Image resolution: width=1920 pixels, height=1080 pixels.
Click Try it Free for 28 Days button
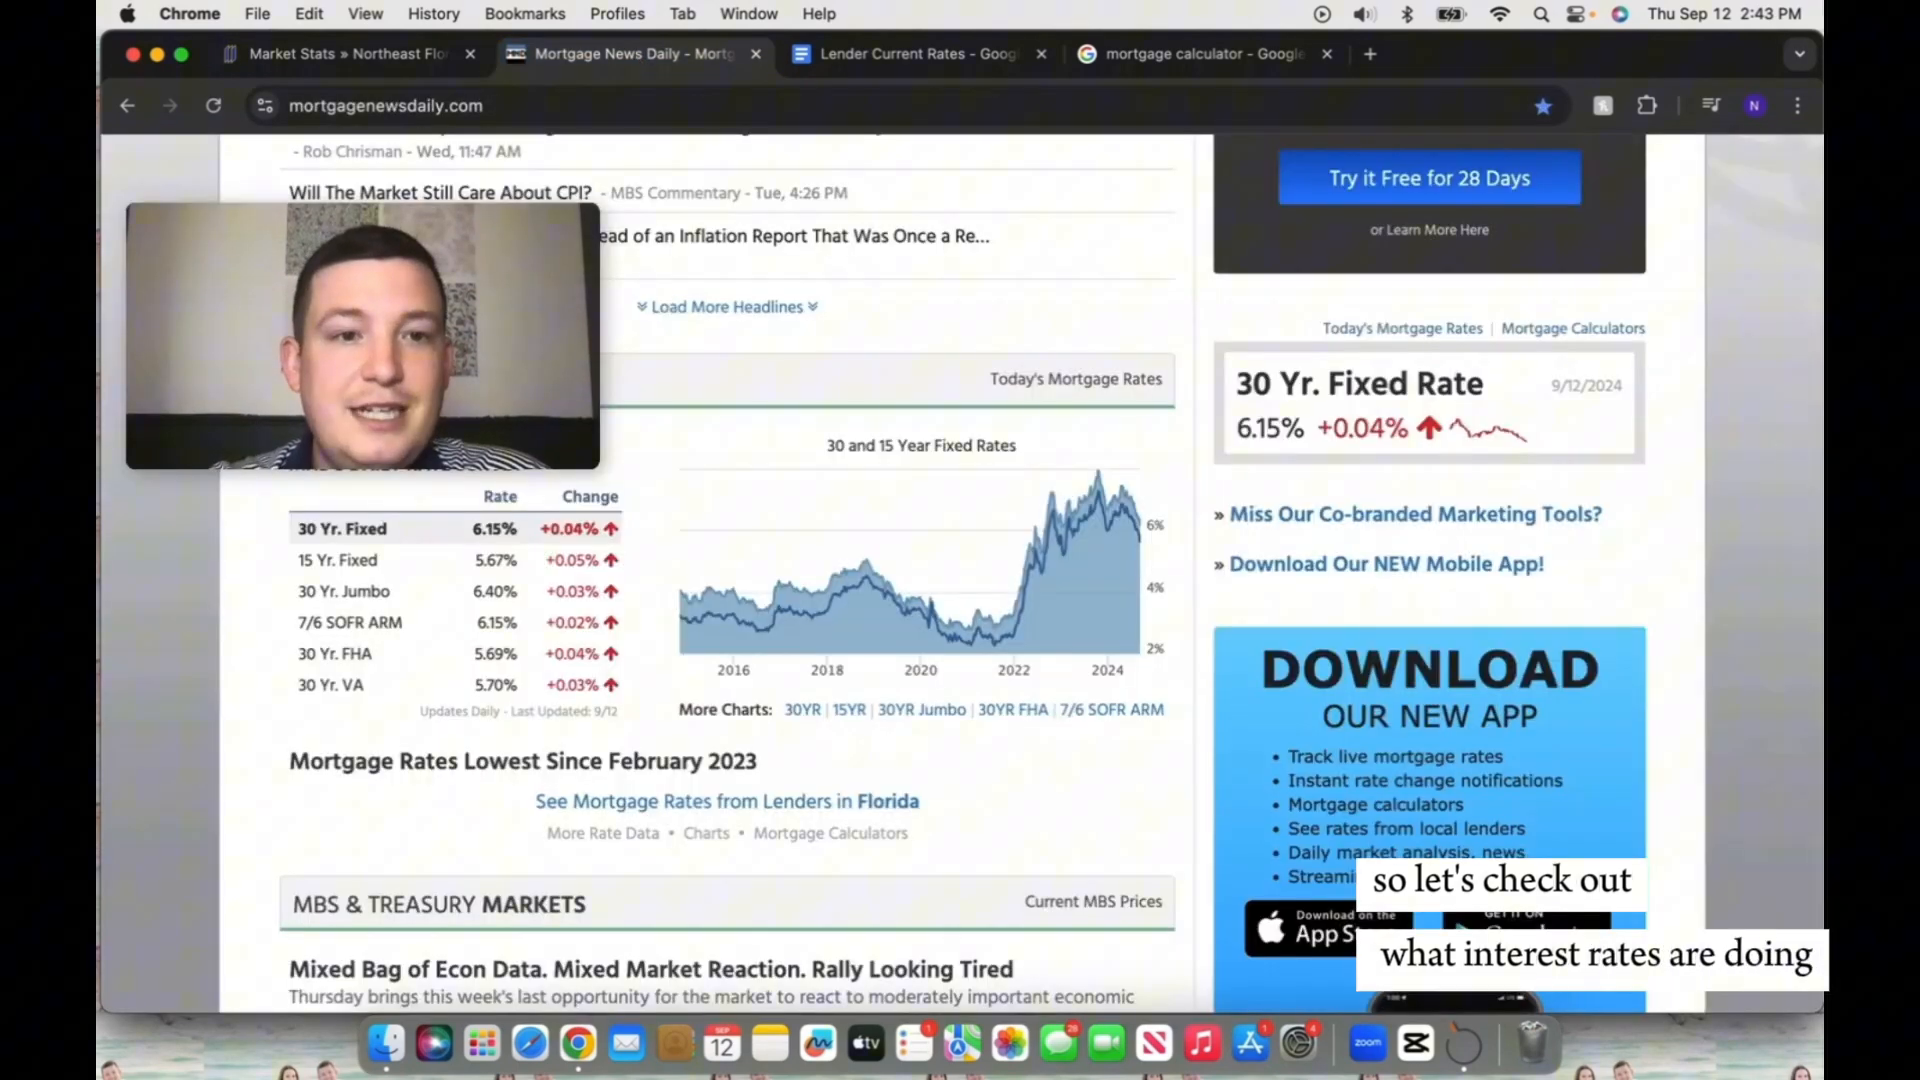click(1429, 178)
